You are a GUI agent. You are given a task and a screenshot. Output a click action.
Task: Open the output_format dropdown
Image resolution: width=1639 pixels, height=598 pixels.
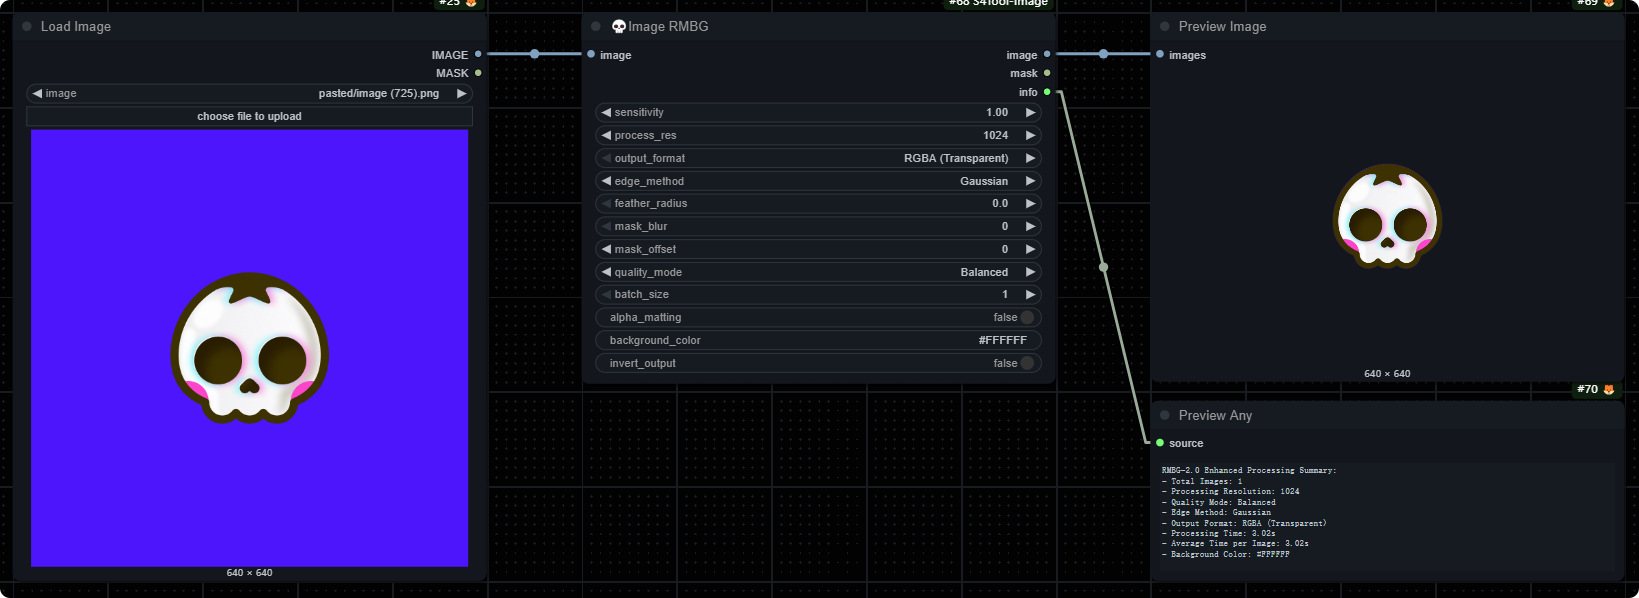818,158
